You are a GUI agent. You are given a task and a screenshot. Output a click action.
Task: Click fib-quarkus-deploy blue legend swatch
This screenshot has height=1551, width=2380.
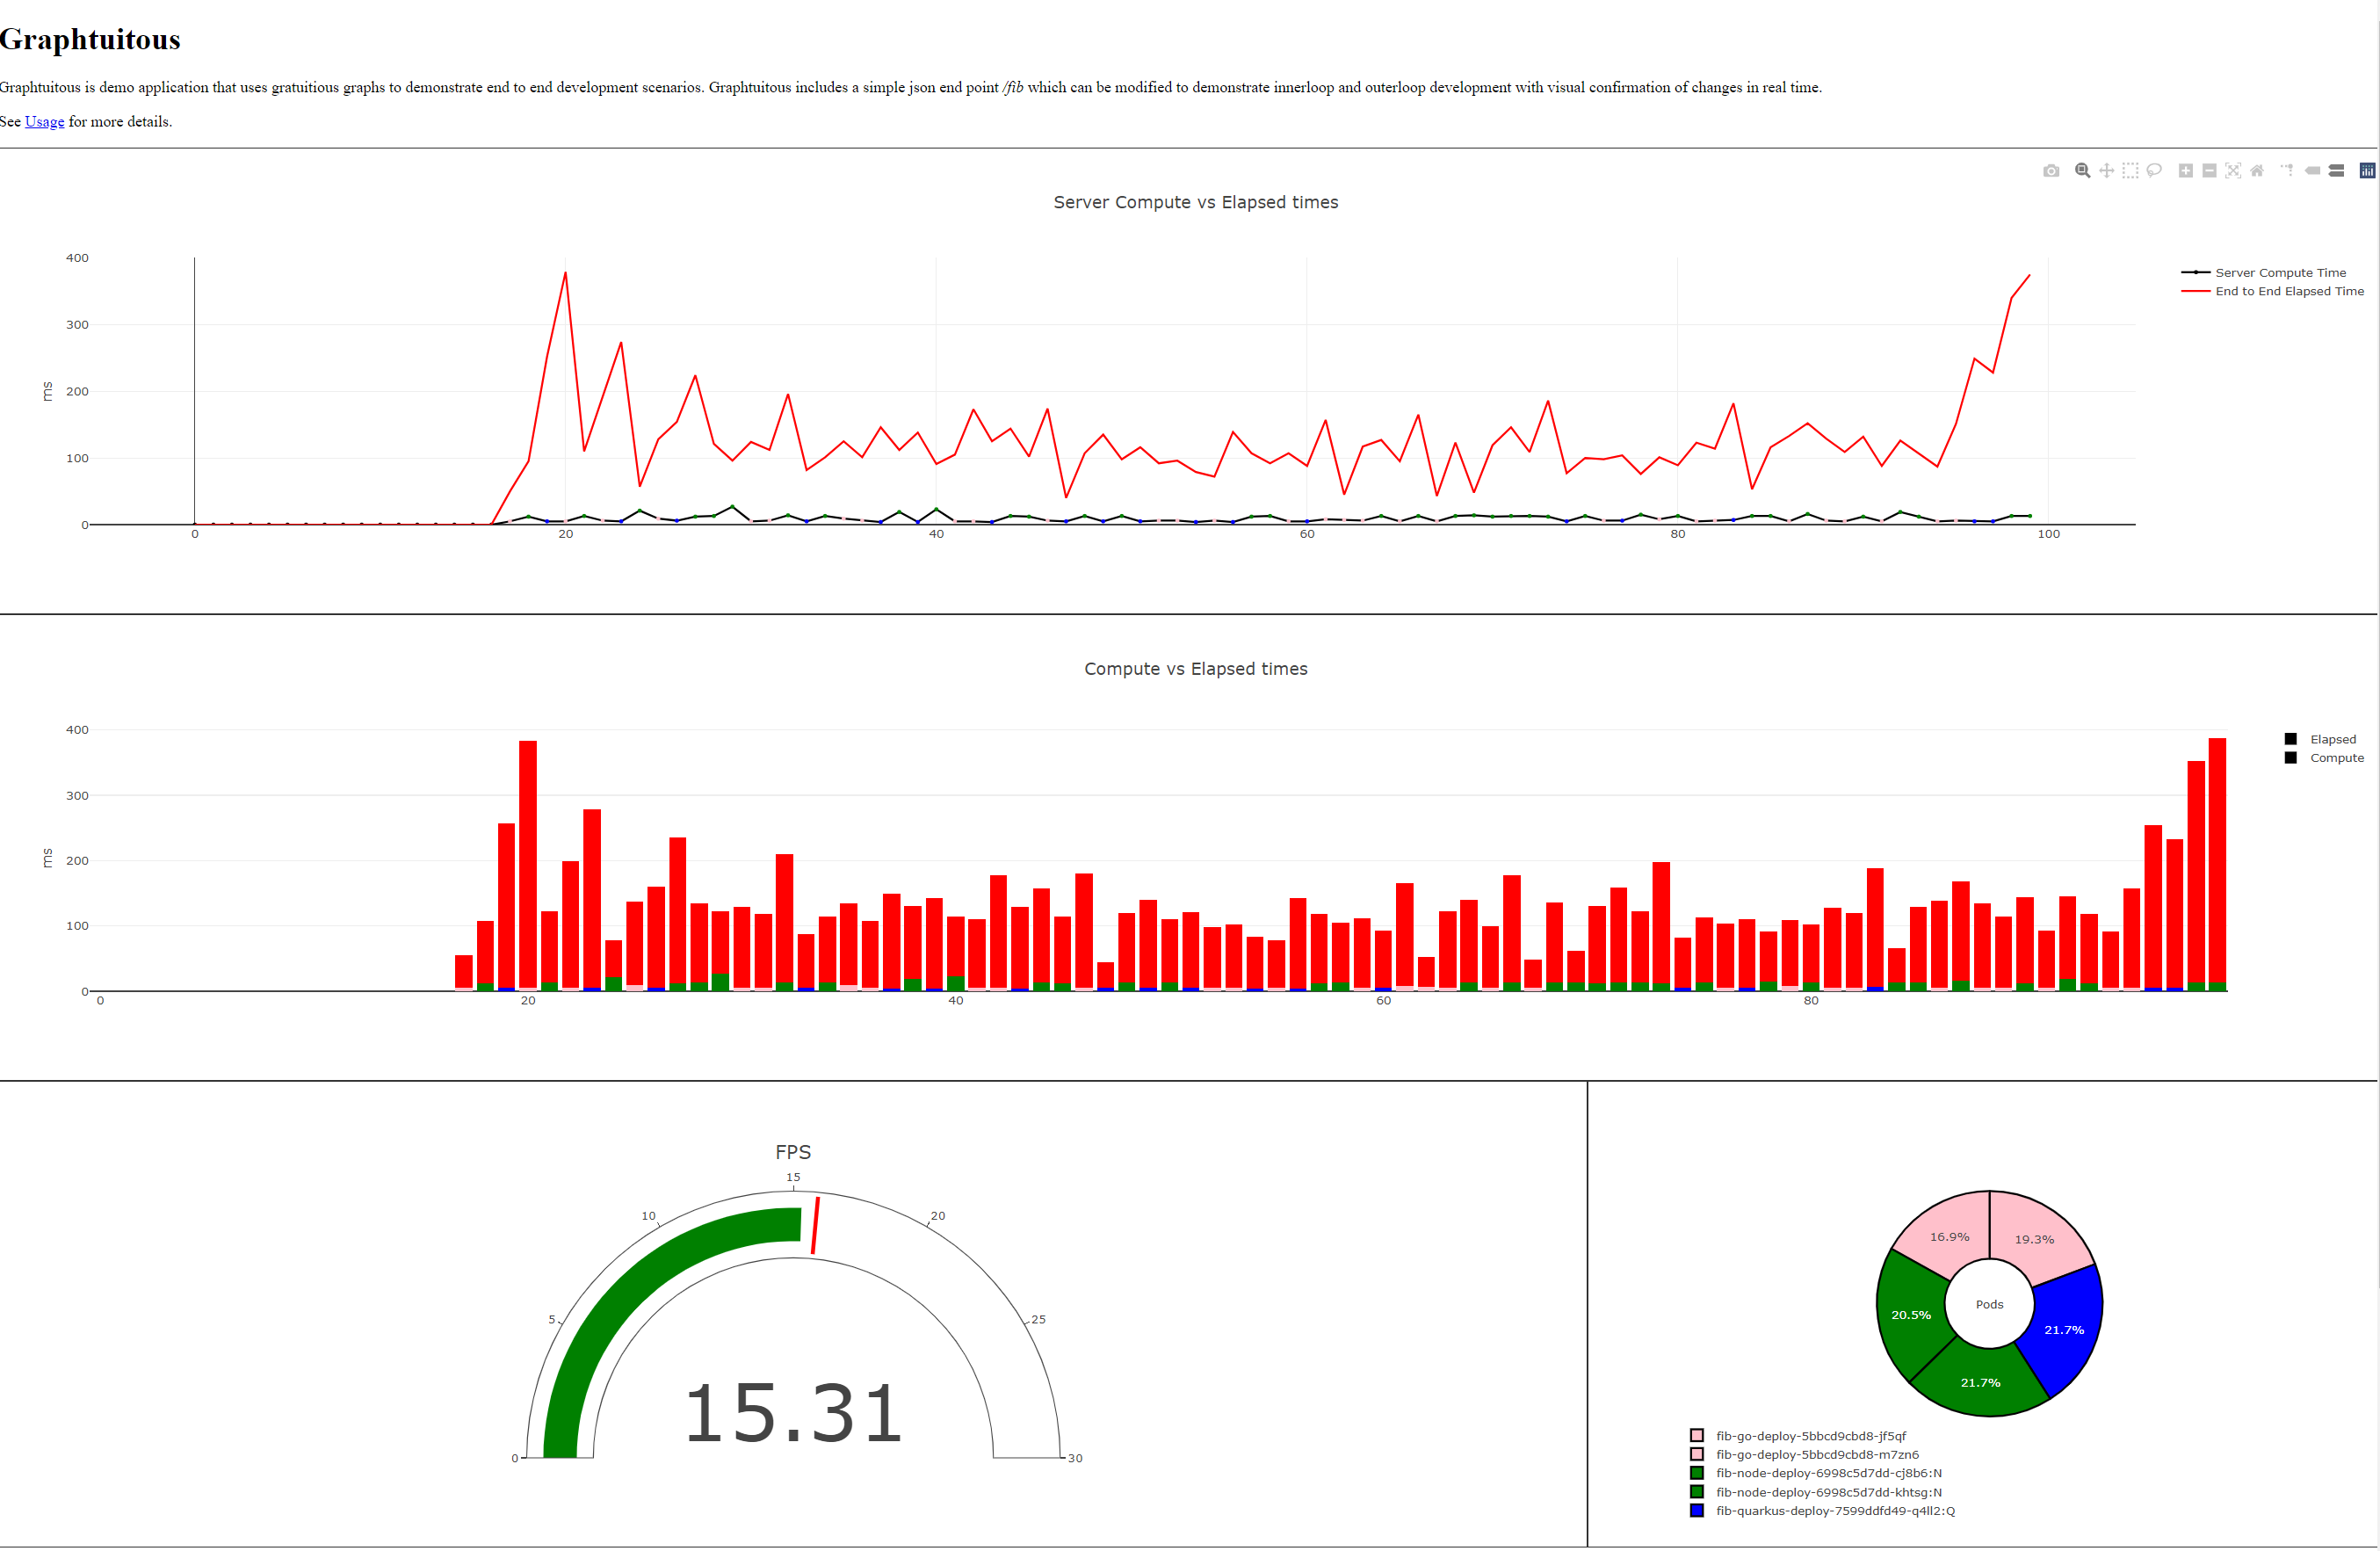click(x=1697, y=1511)
